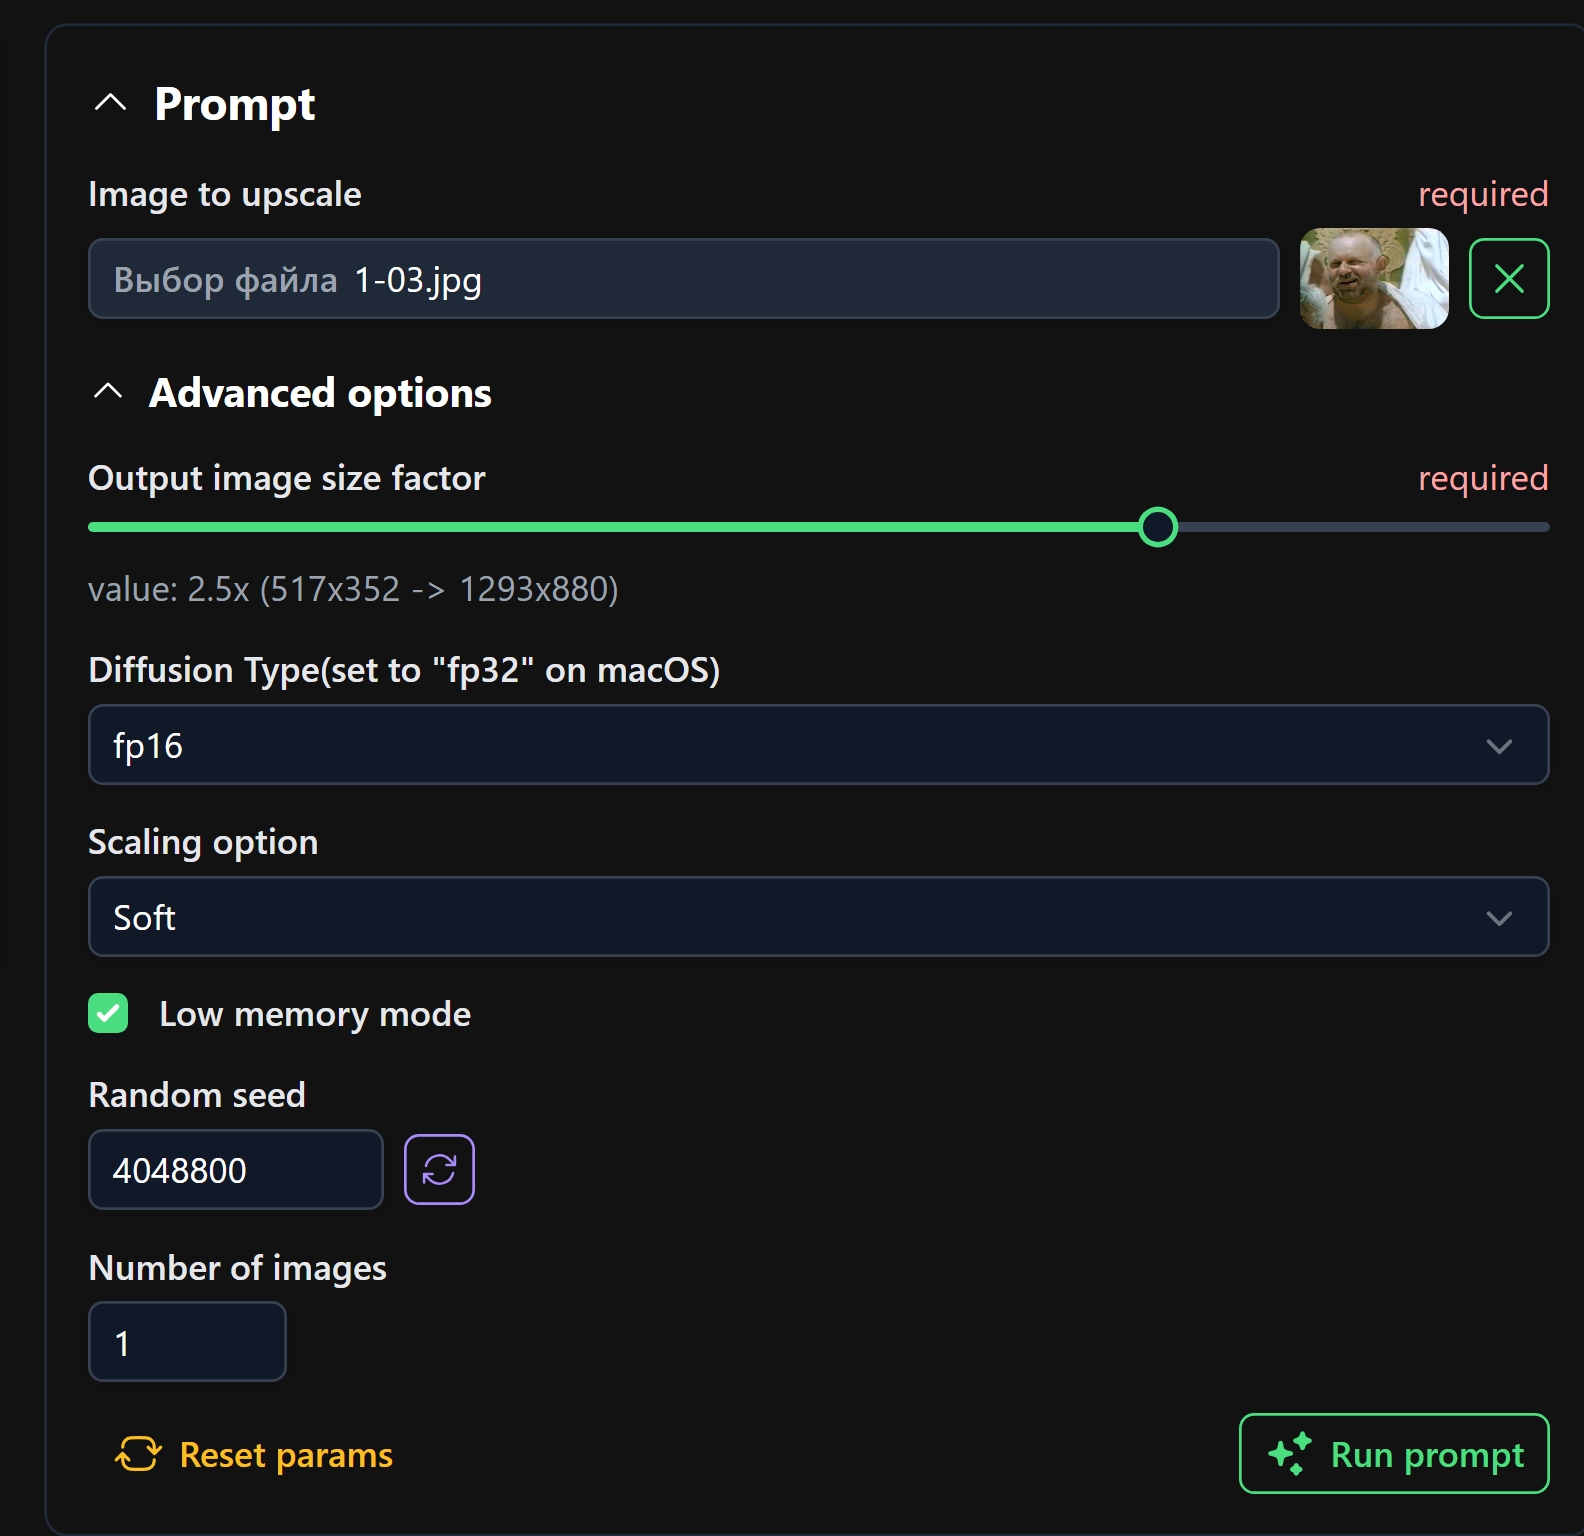The height and width of the screenshot is (1536, 1584).
Task: Click the Prompt section heading
Action: 234,105
